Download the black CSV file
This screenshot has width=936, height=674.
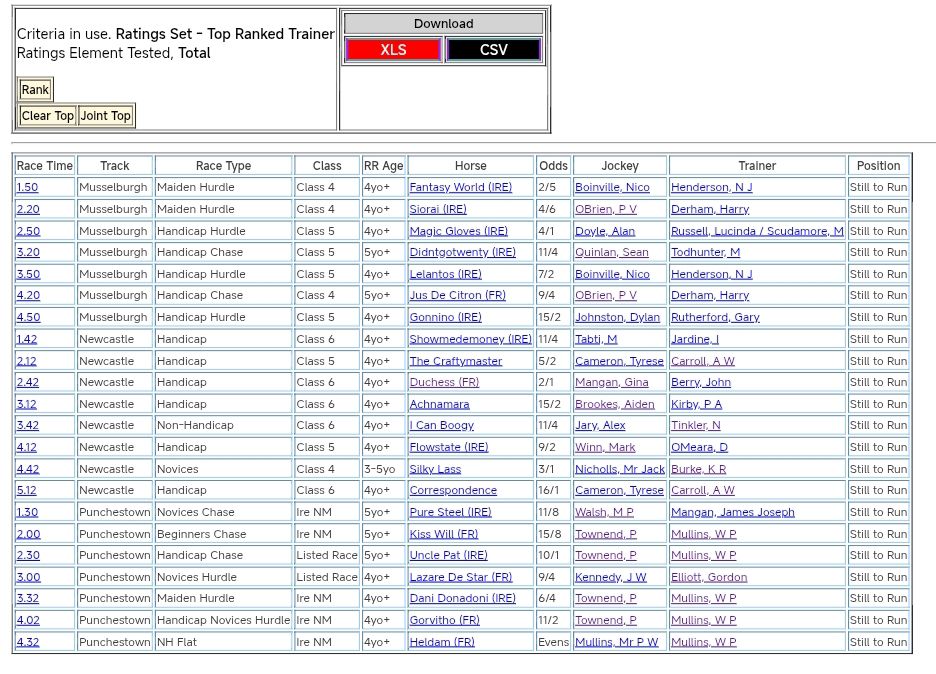[493, 50]
